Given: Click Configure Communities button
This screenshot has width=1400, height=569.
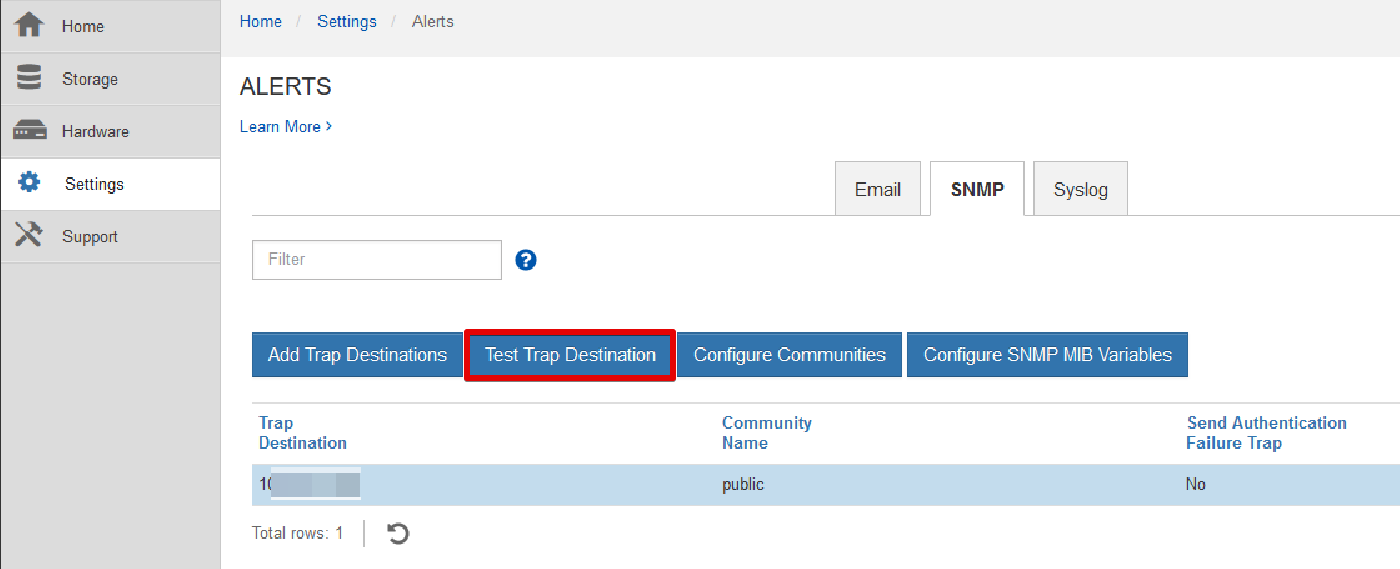Looking at the screenshot, I should (x=790, y=355).
